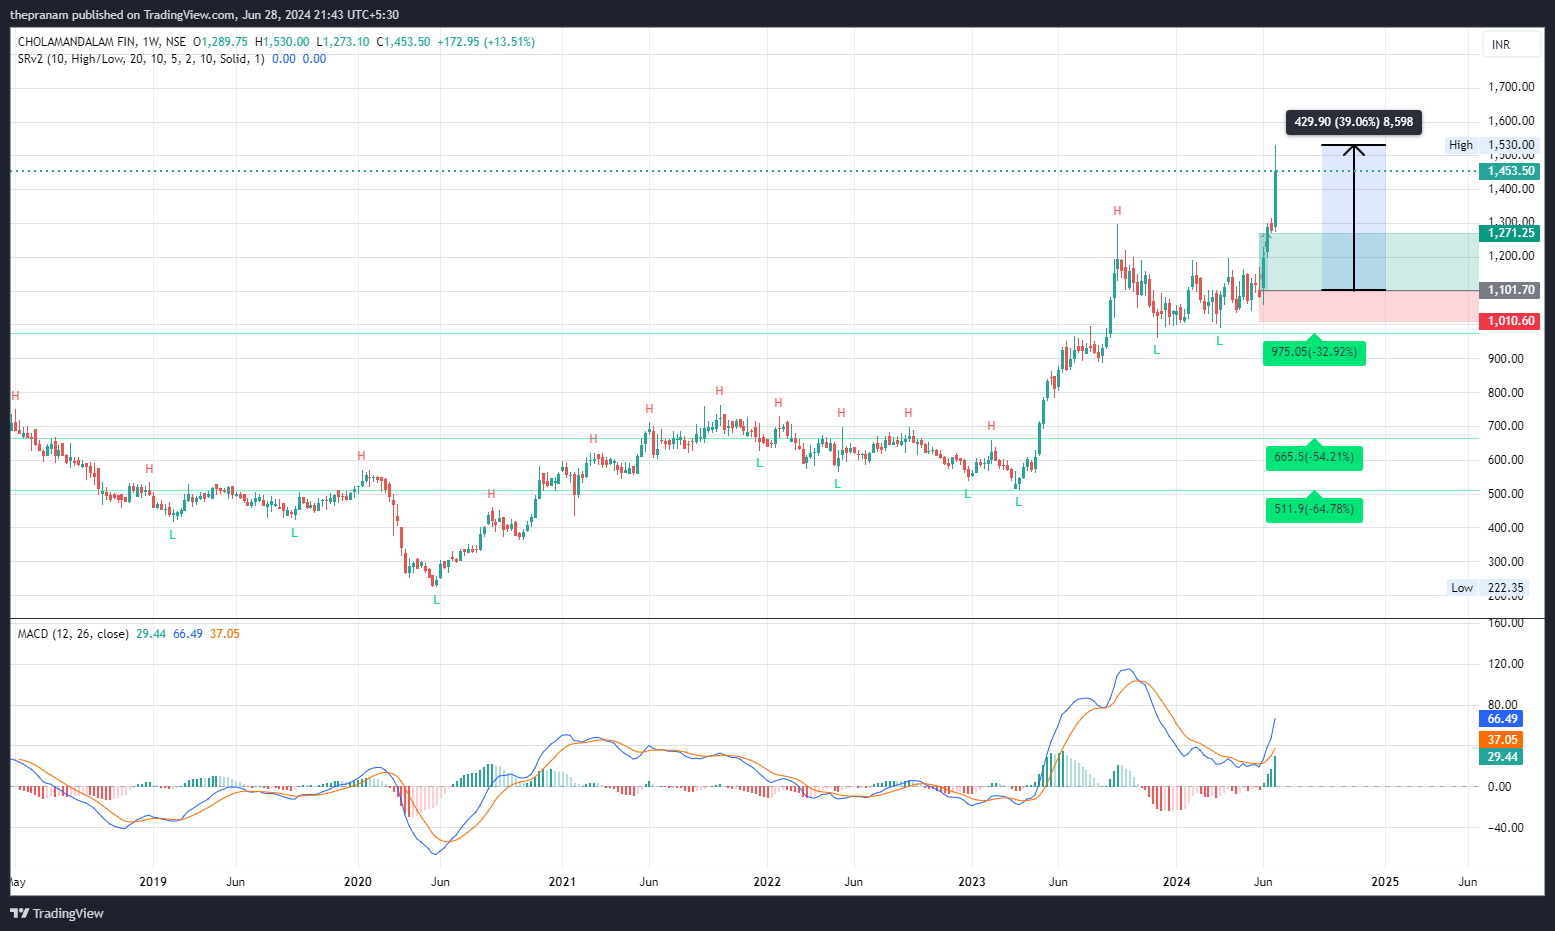Click the 665.5(-54.21%) support level tag

[1314, 457]
